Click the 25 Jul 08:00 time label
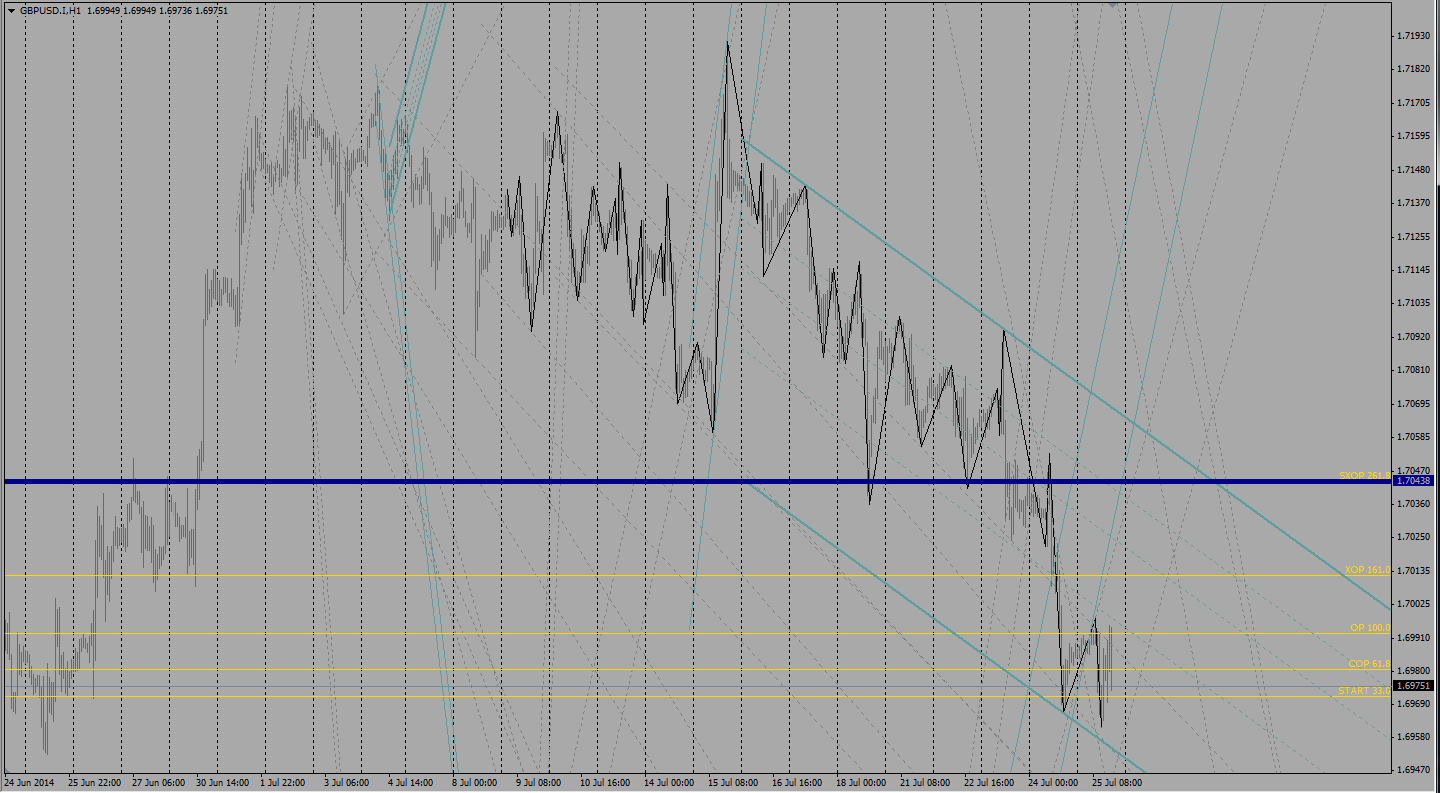1440x793 pixels. pyautogui.click(x=1116, y=782)
